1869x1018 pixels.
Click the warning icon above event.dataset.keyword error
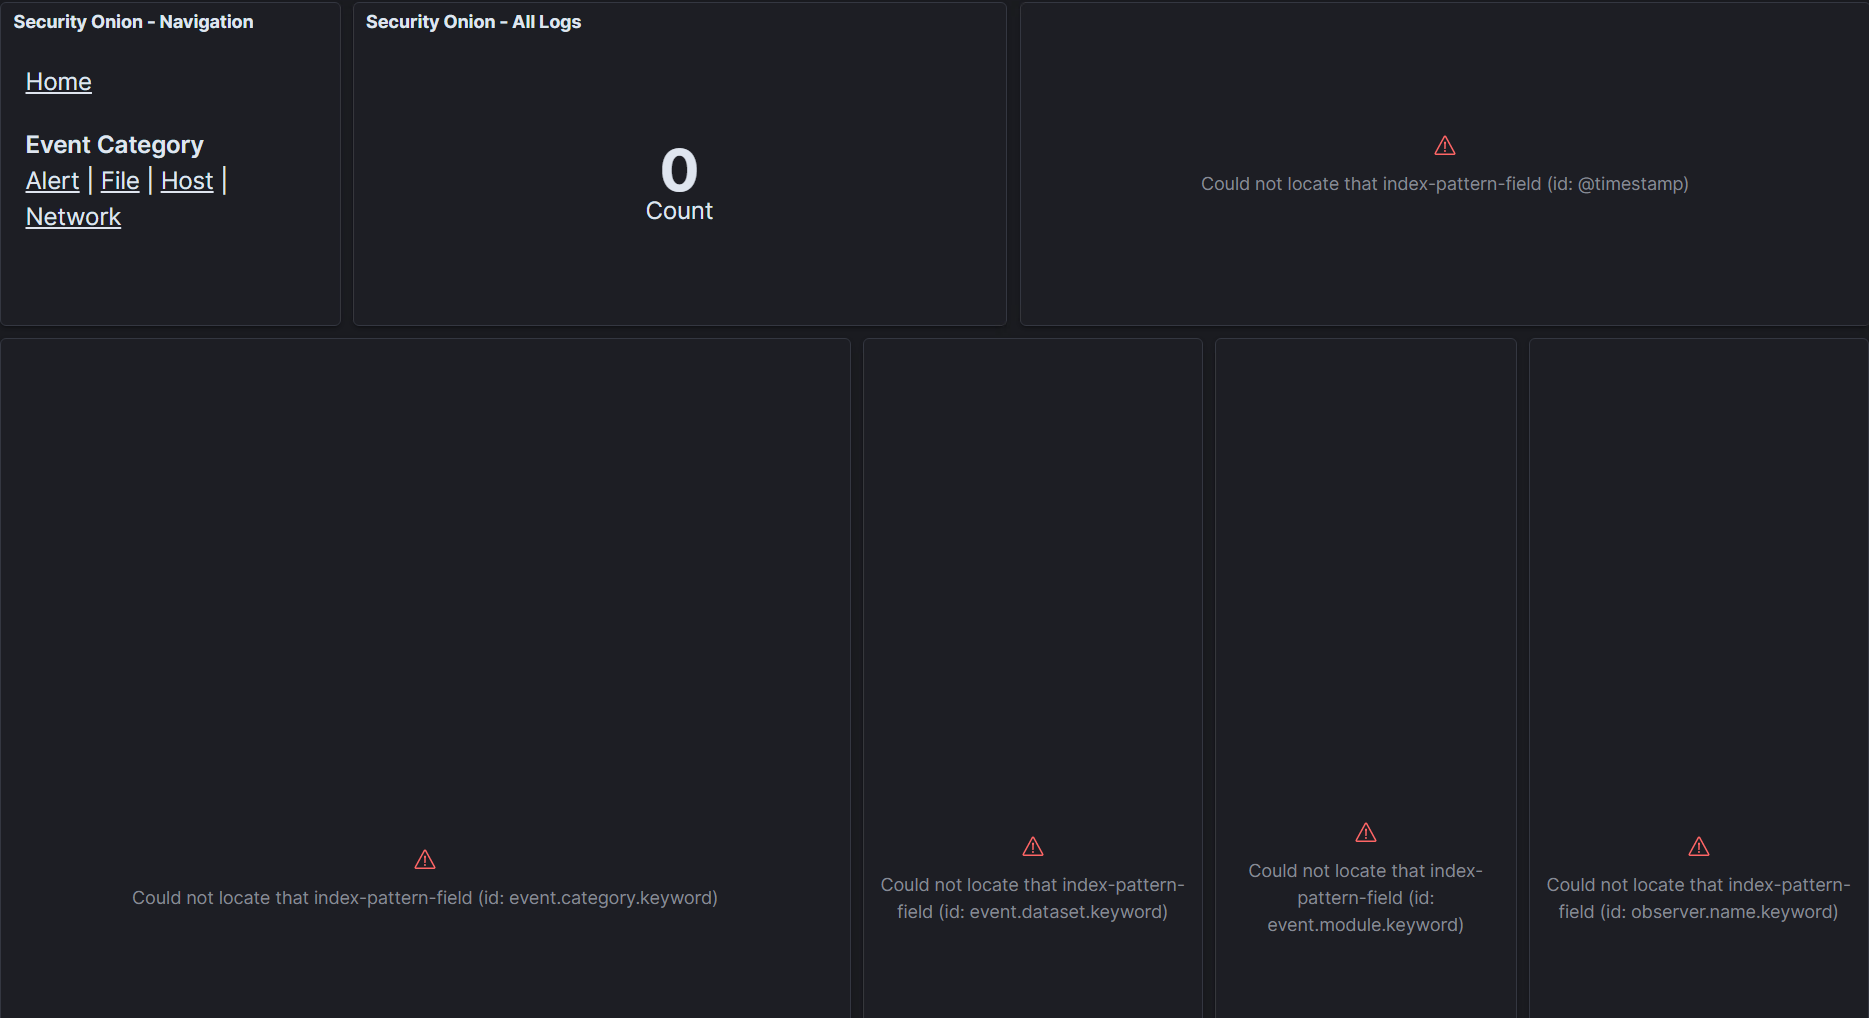1033,847
